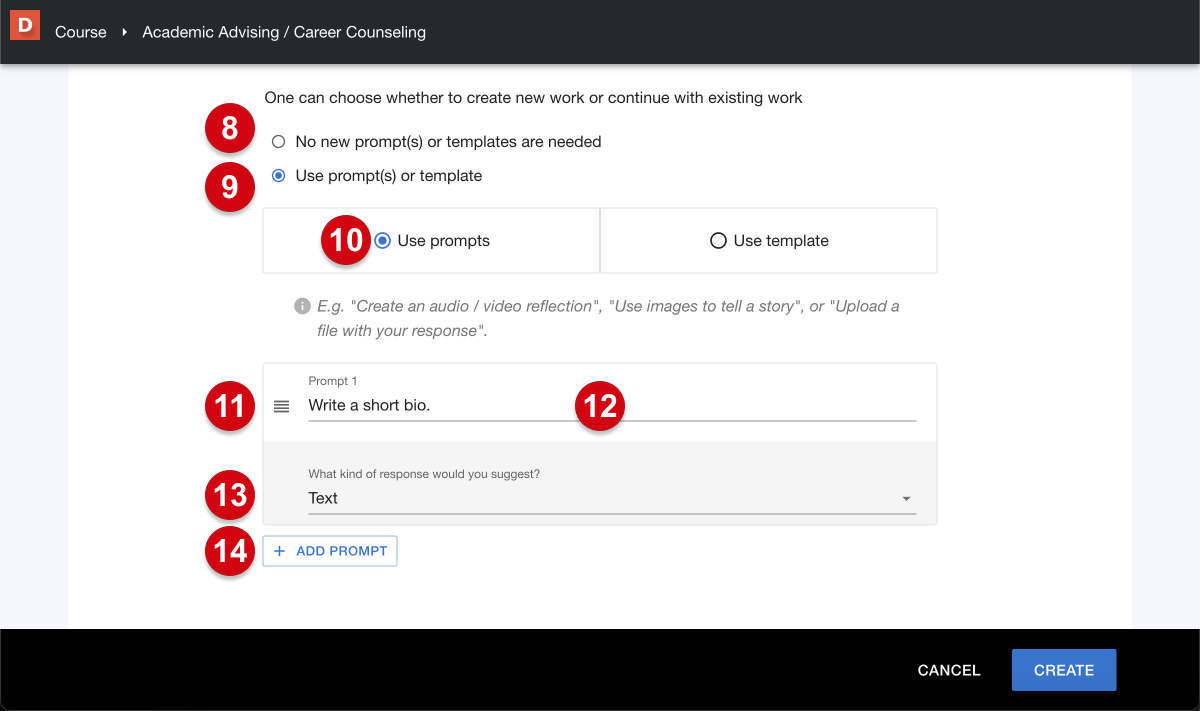This screenshot has width=1200, height=711.
Task: Click the drag handle beside Prompt 1
Action: tap(281, 406)
